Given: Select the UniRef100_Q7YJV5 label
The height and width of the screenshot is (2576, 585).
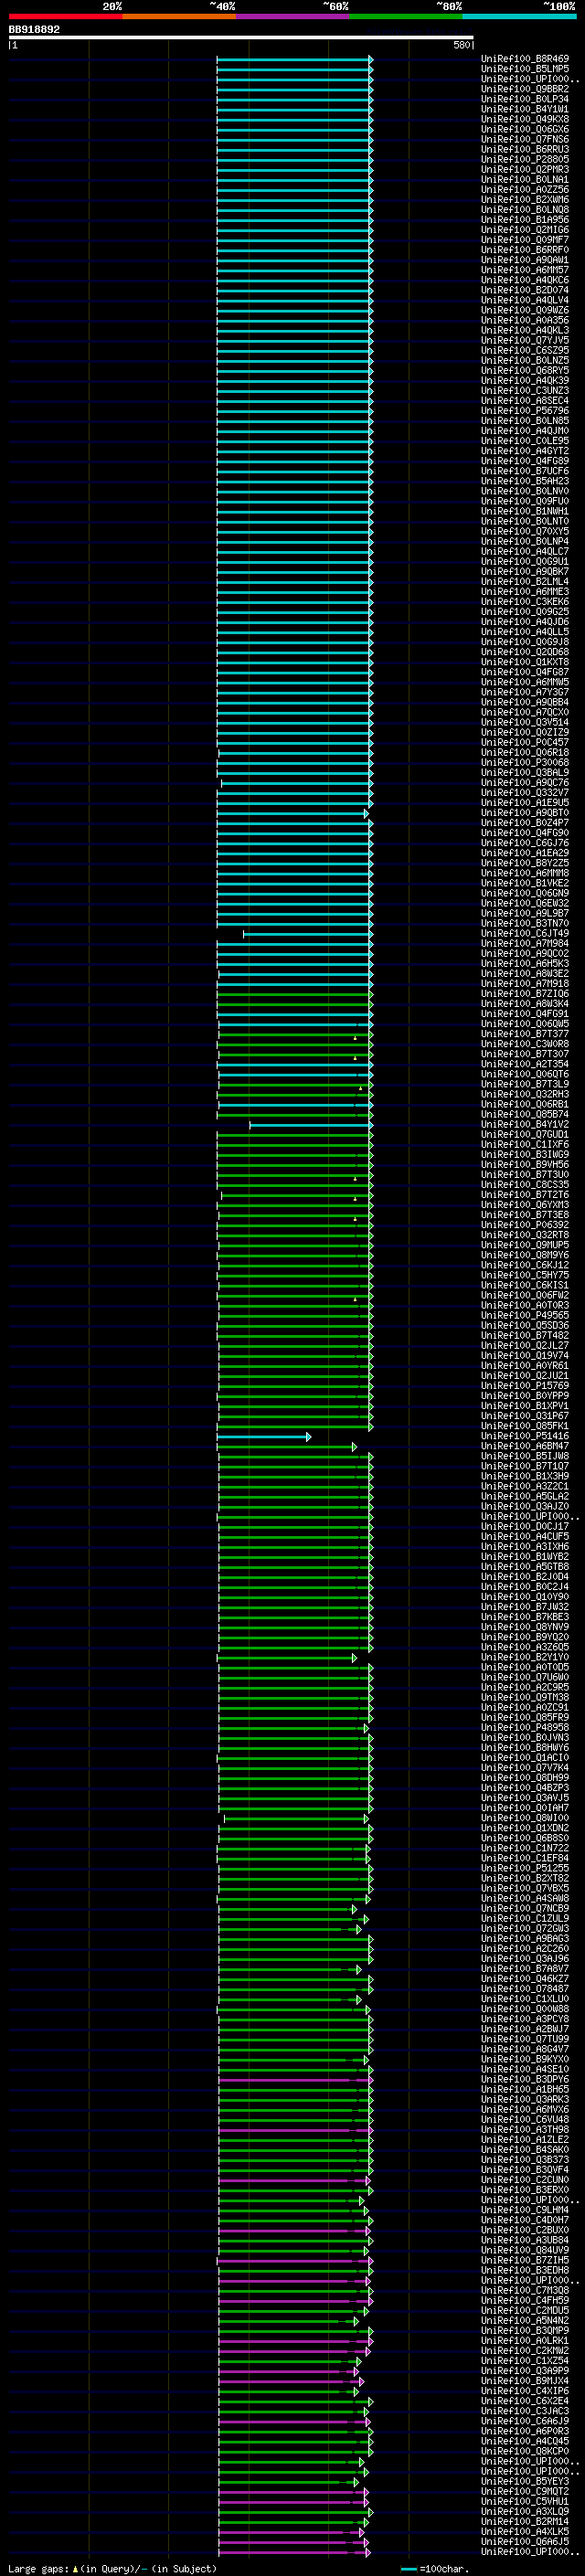Looking at the screenshot, I should tap(525, 340).
